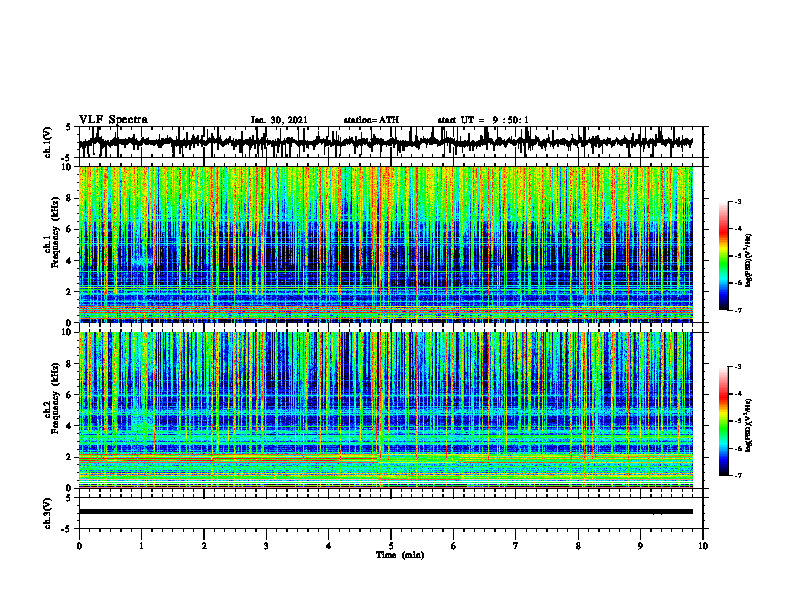The height and width of the screenshot is (612, 792).
Task: Click the ch.2 frequency axis tick '4'
Action: point(70,426)
